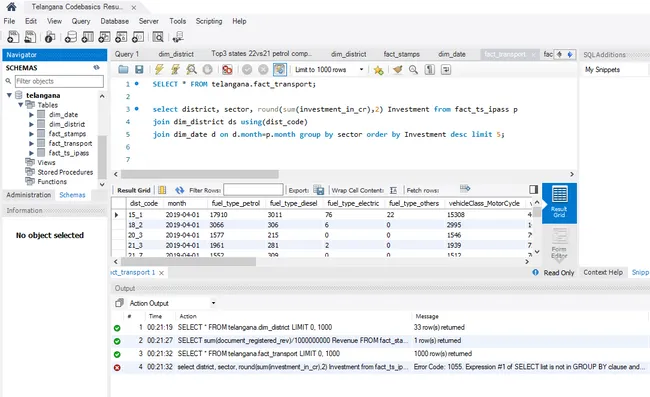Click the result grid horizontal scrollbar
This screenshot has width=650, height=397.
coord(188,261)
